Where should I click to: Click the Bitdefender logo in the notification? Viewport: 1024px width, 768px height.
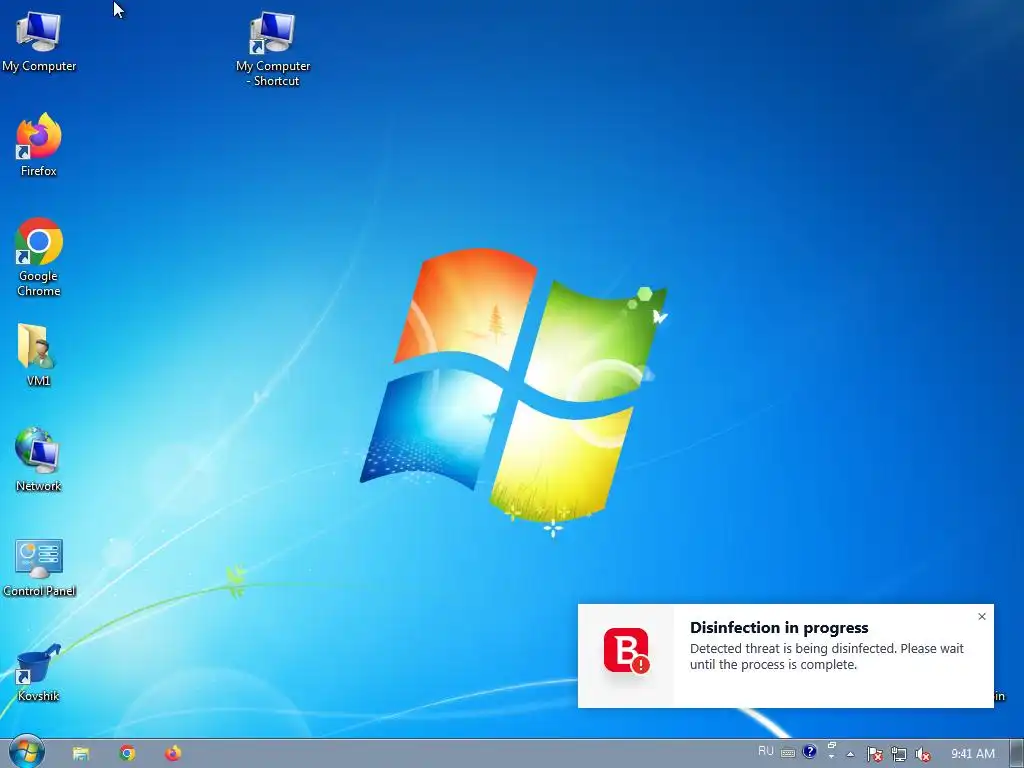(626, 650)
